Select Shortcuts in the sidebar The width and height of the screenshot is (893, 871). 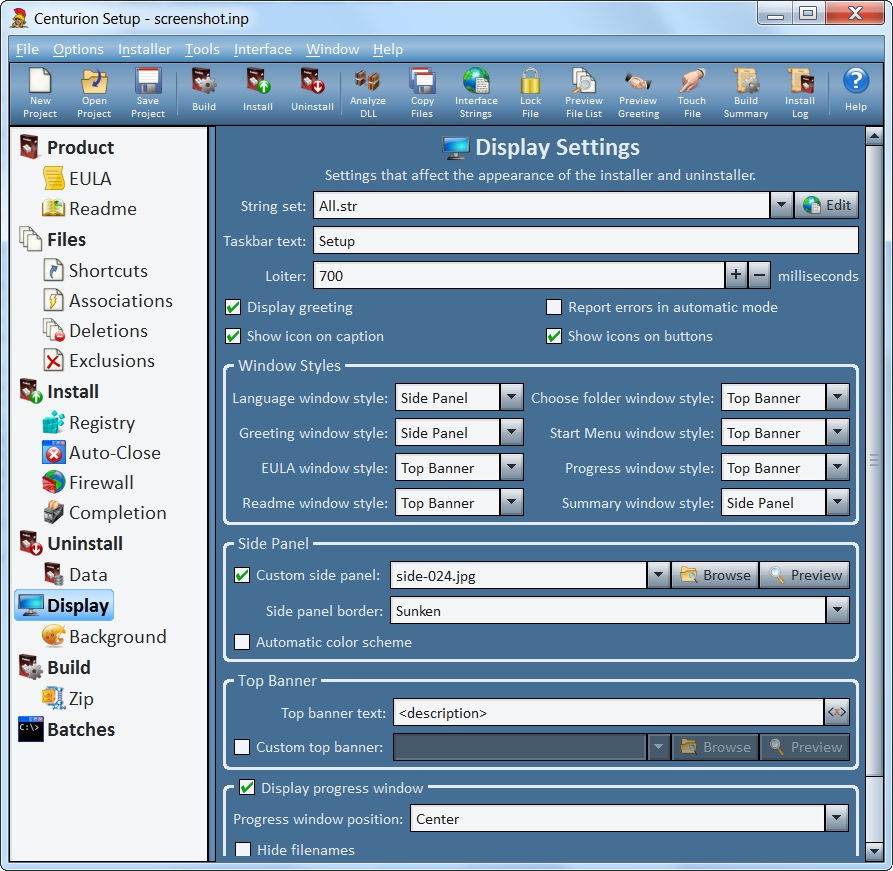[96, 270]
